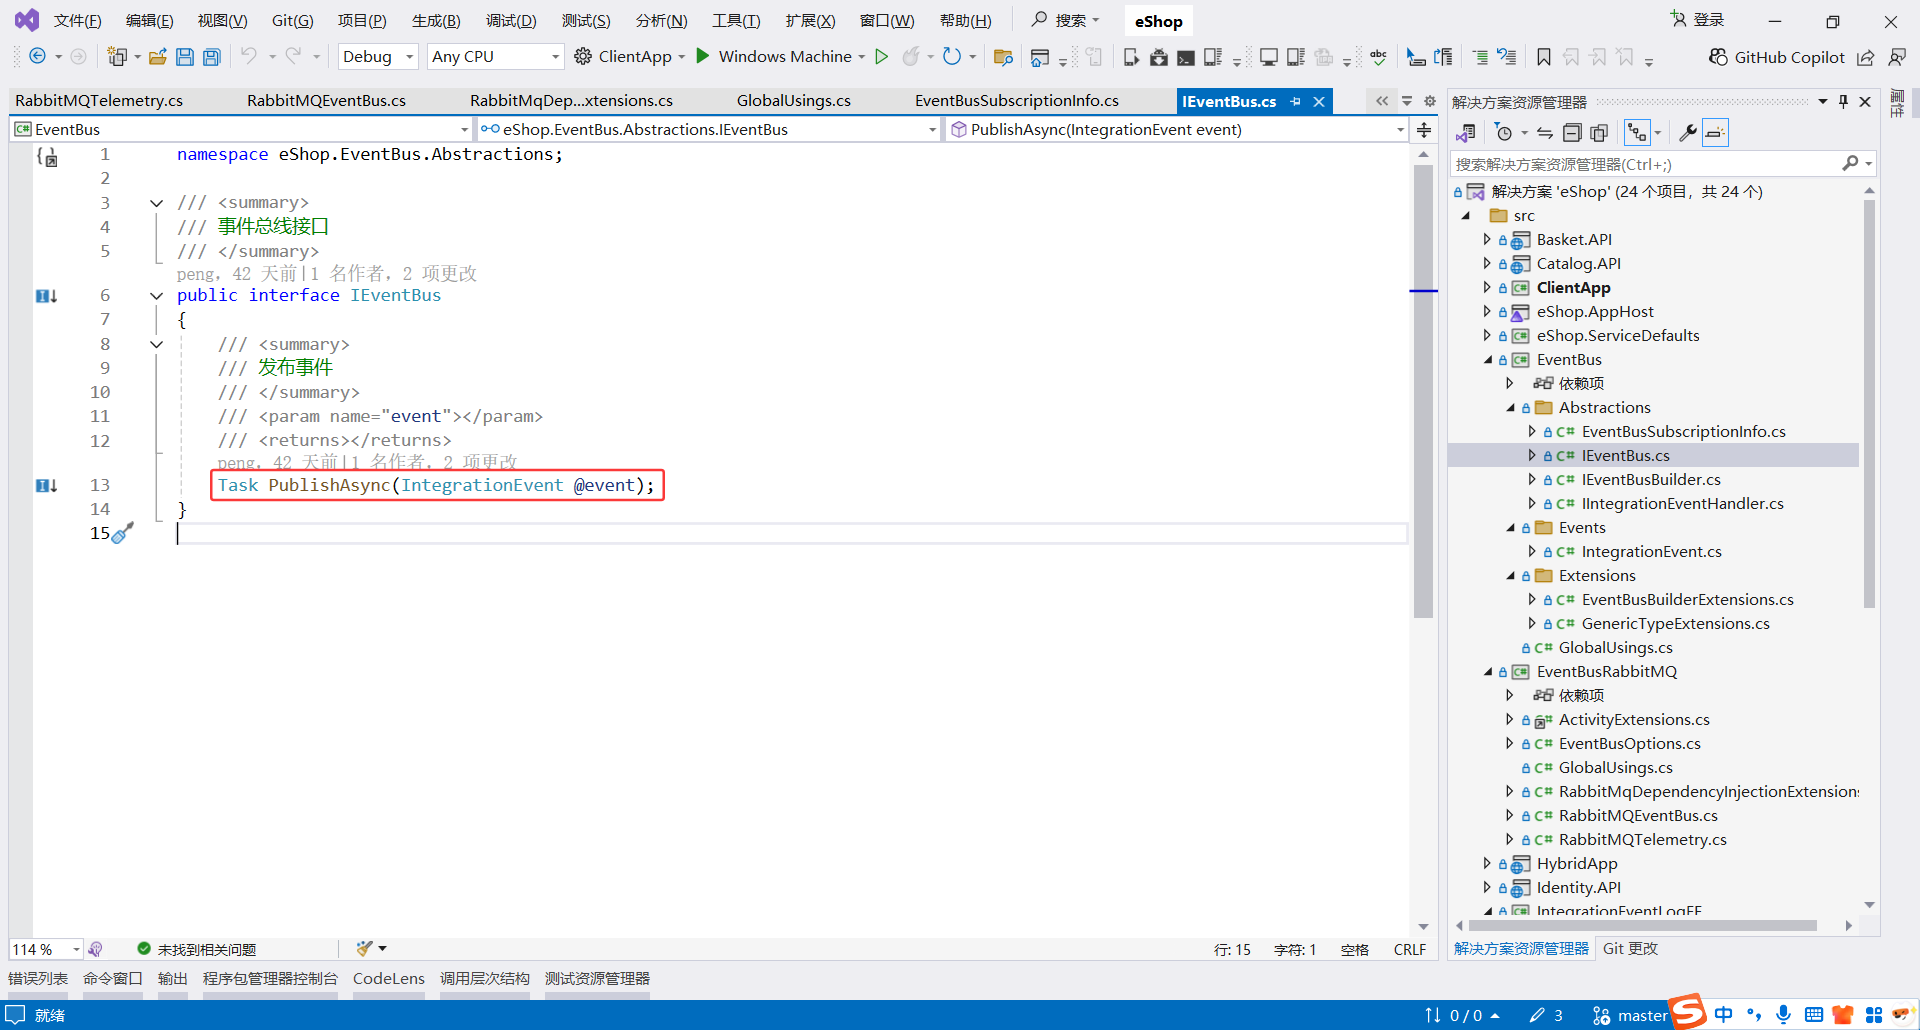The image size is (1920, 1030).
Task: Click the Undo arrow icon
Action: tap(249, 57)
